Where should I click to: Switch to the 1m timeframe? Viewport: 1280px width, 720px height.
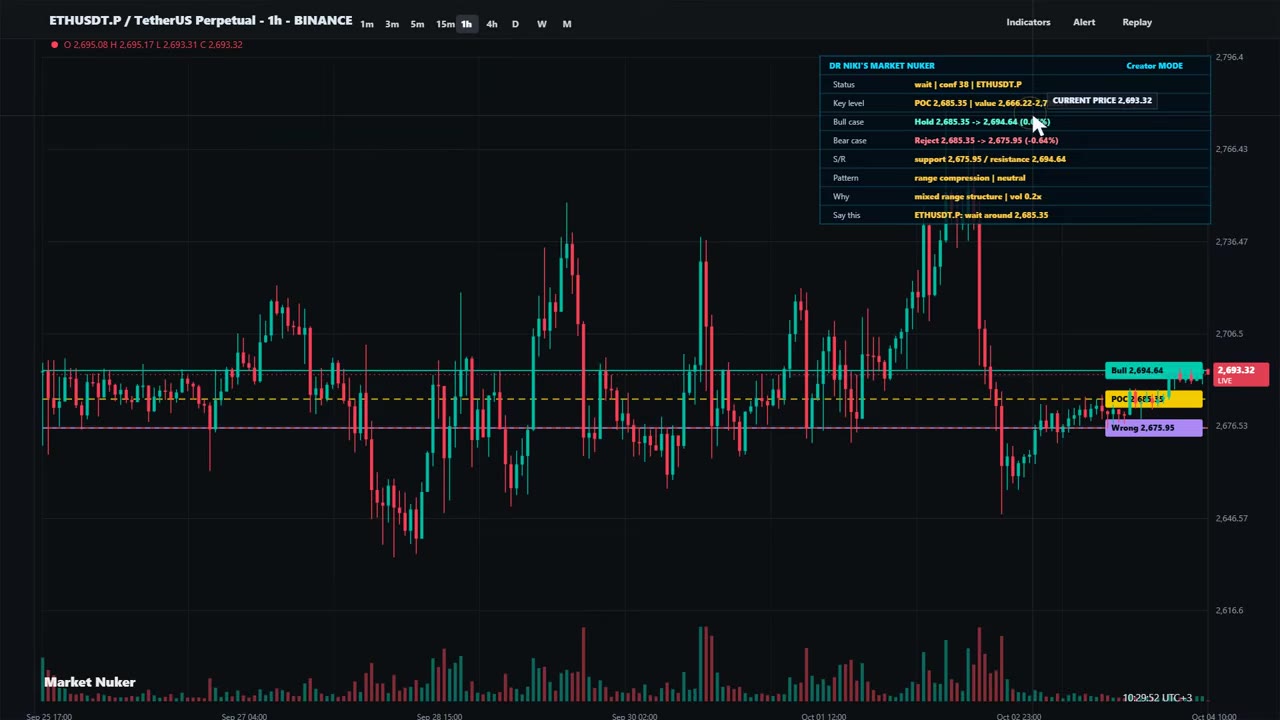point(367,24)
